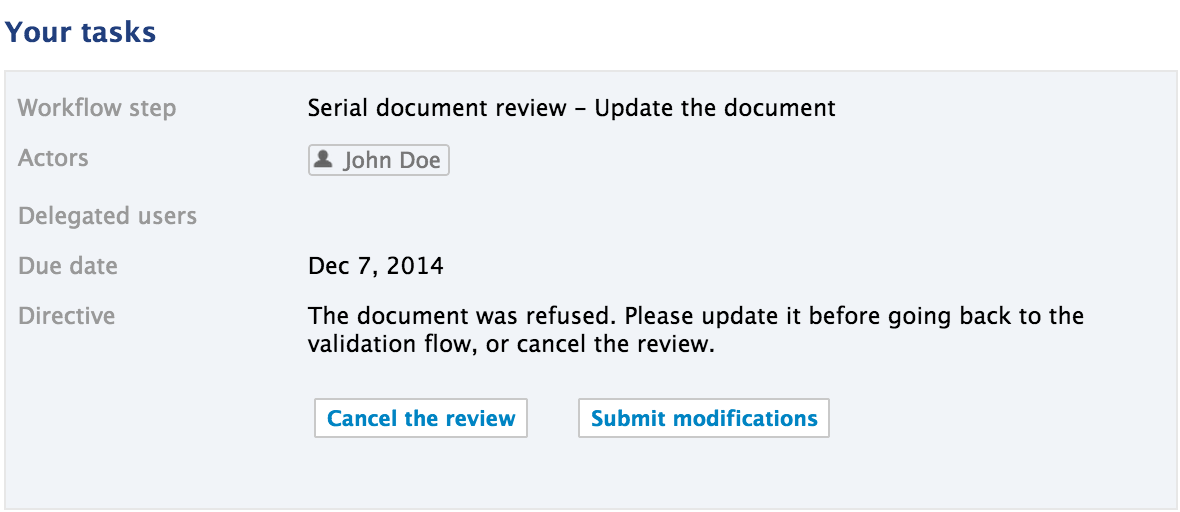Click the word 'tasks' in the heading
The height and width of the screenshot is (512, 1180).
[x=119, y=32]
